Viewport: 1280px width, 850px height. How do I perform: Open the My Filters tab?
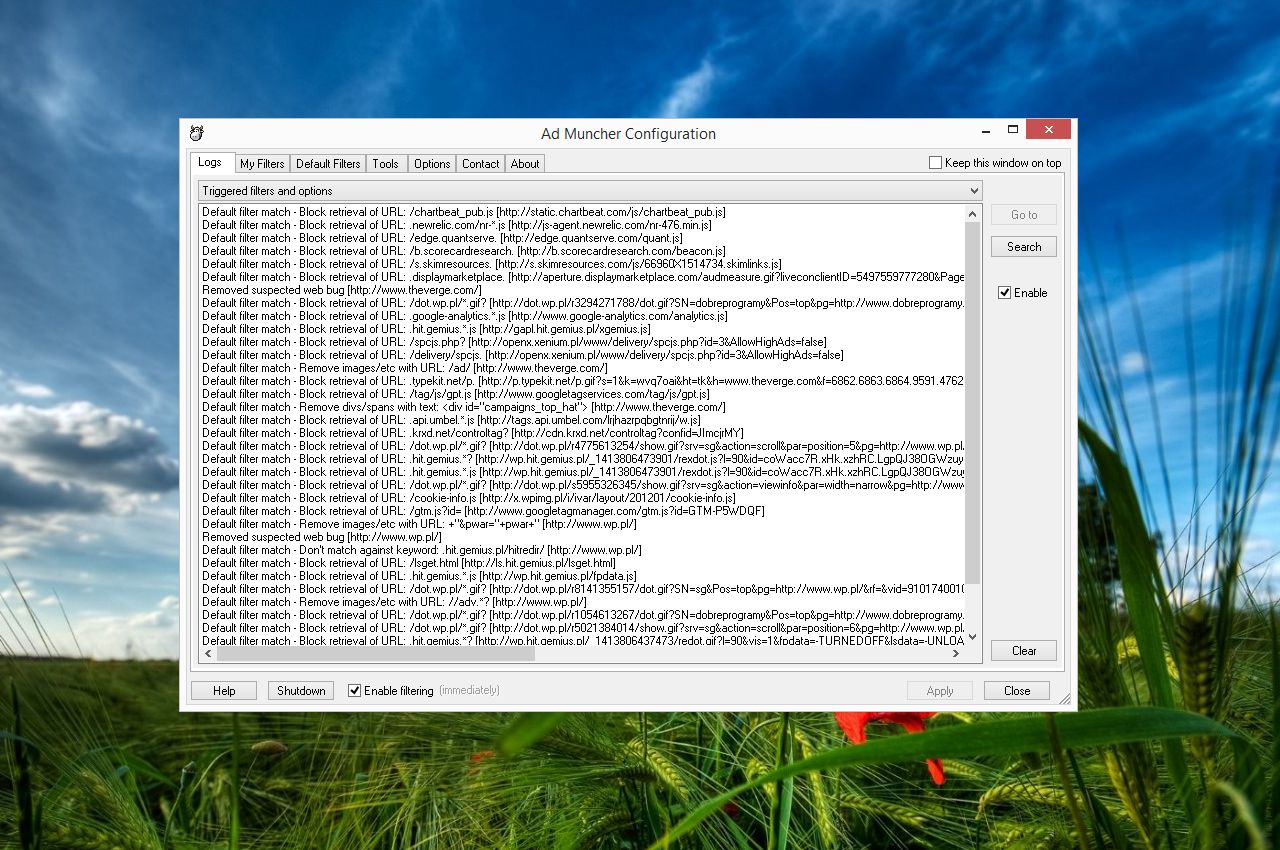coord(262,164)
